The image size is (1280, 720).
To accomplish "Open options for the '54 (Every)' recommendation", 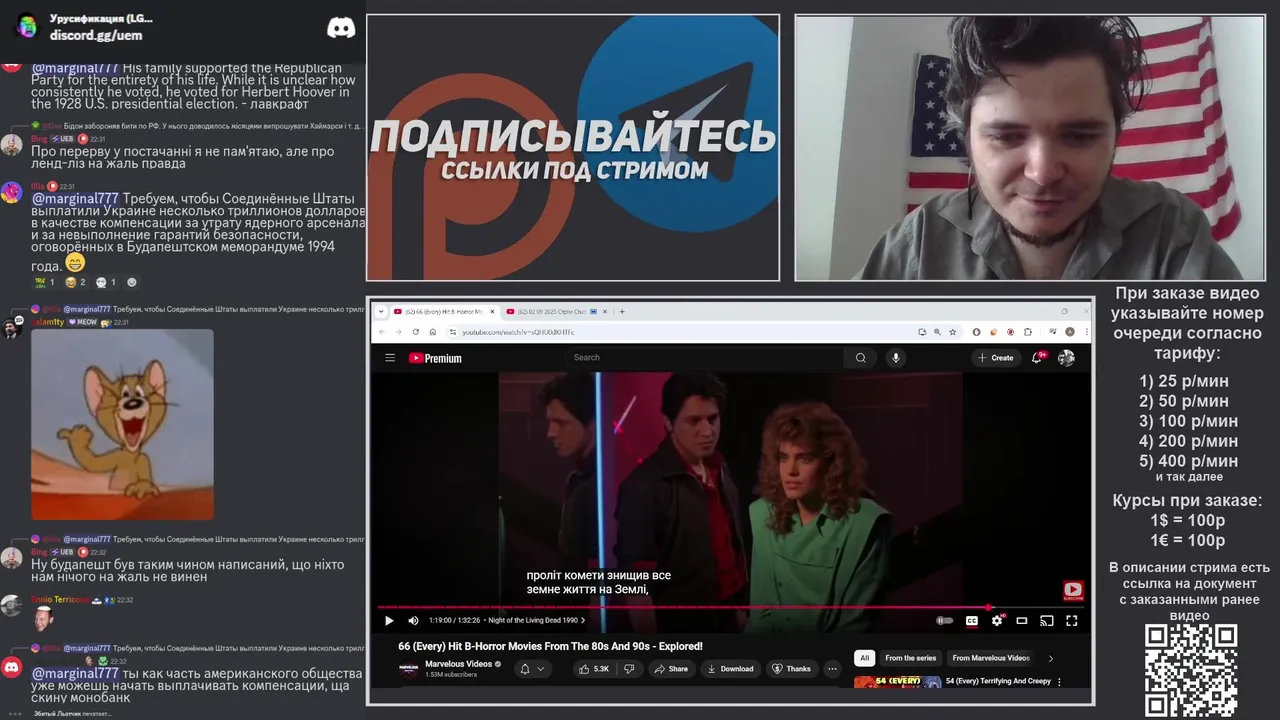I will pos(1059,682).
